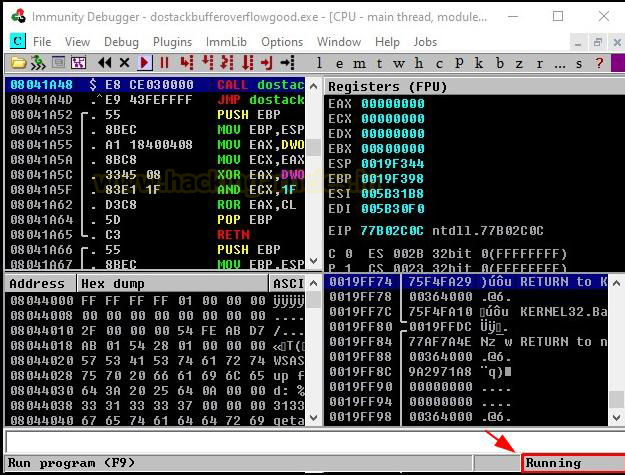Open the Help menu
Viewport: 625px width, 475px height.
387,42
